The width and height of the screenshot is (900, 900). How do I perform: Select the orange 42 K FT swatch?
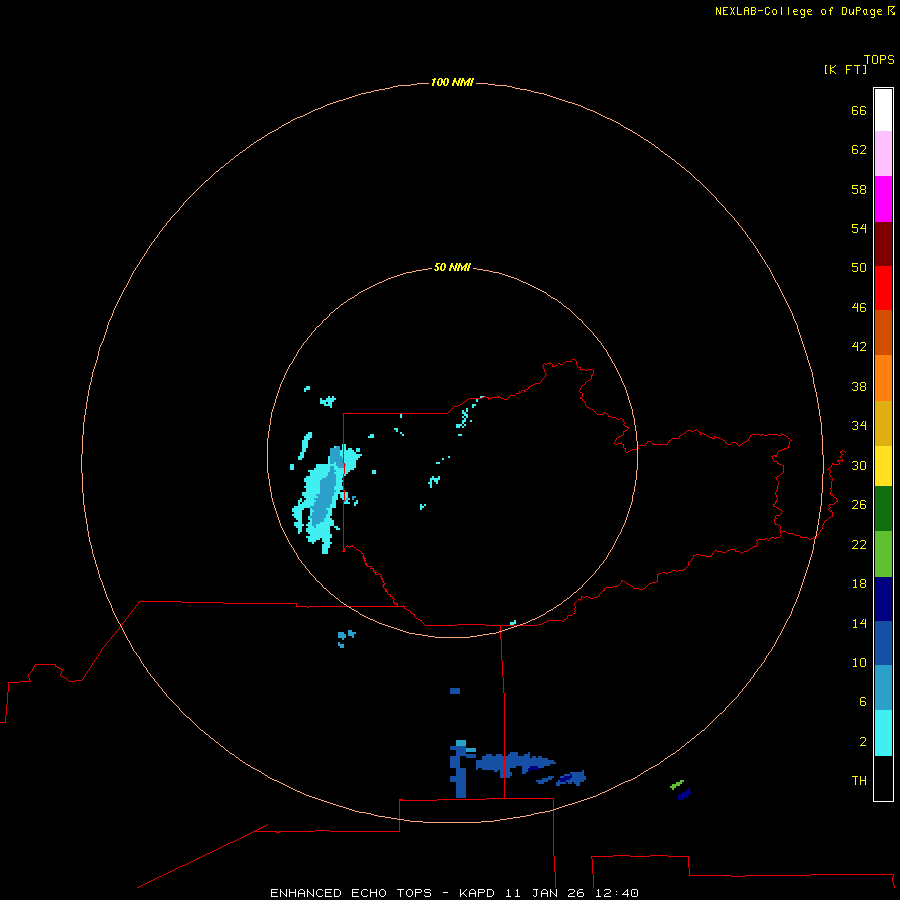point(883,378)
